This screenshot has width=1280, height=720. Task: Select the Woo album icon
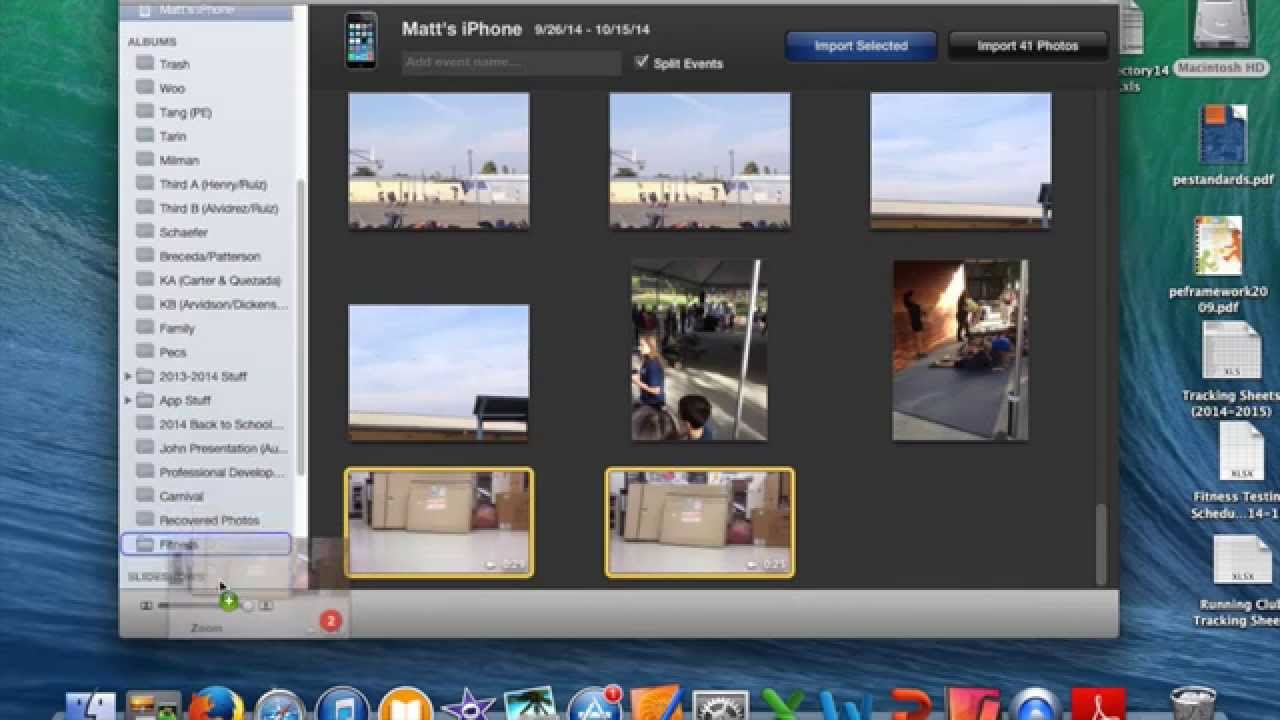point(145,88)
